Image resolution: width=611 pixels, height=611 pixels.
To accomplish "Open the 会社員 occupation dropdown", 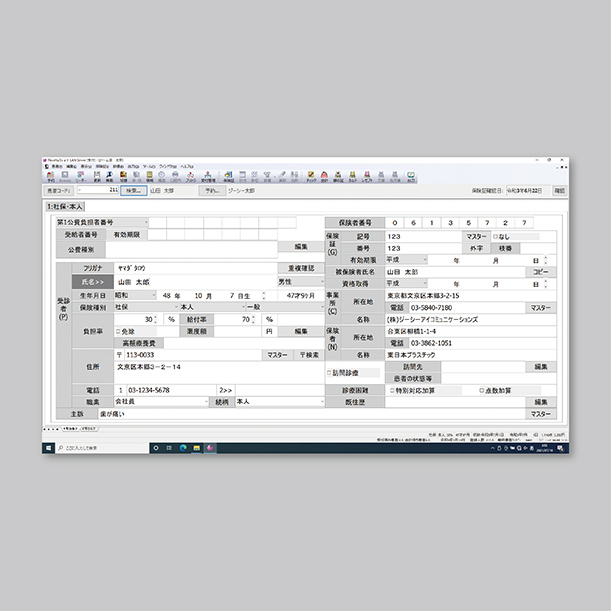I will tap(206, 401).
